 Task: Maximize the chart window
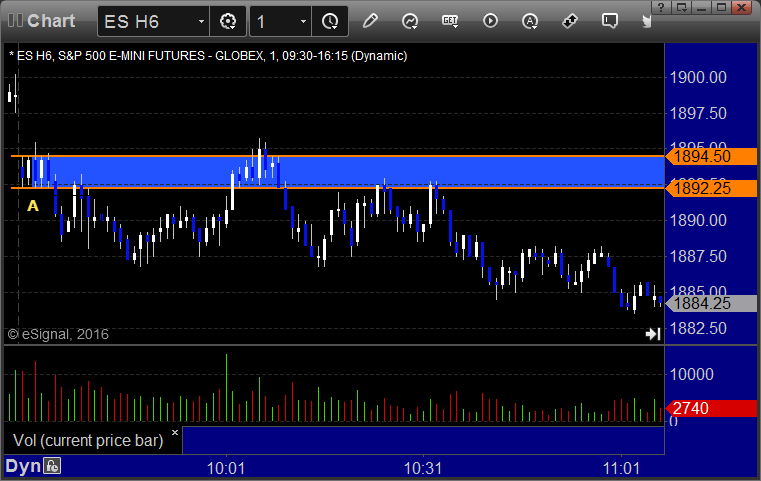coord(722,7)
